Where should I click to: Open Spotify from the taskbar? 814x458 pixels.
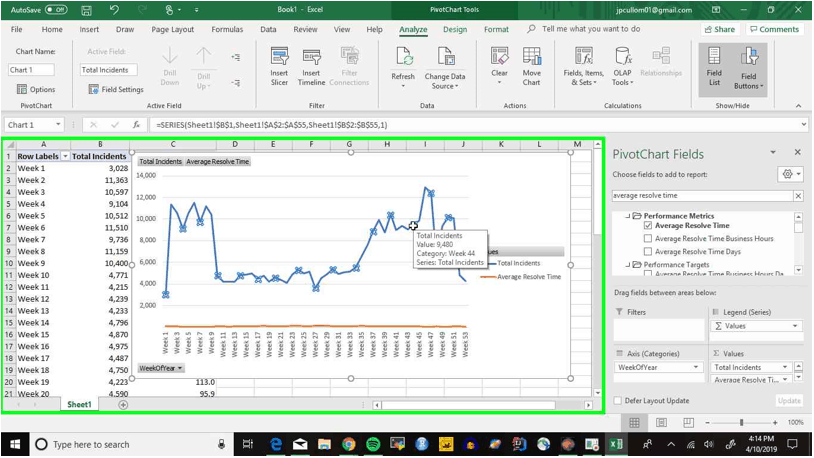click(373, 444)
